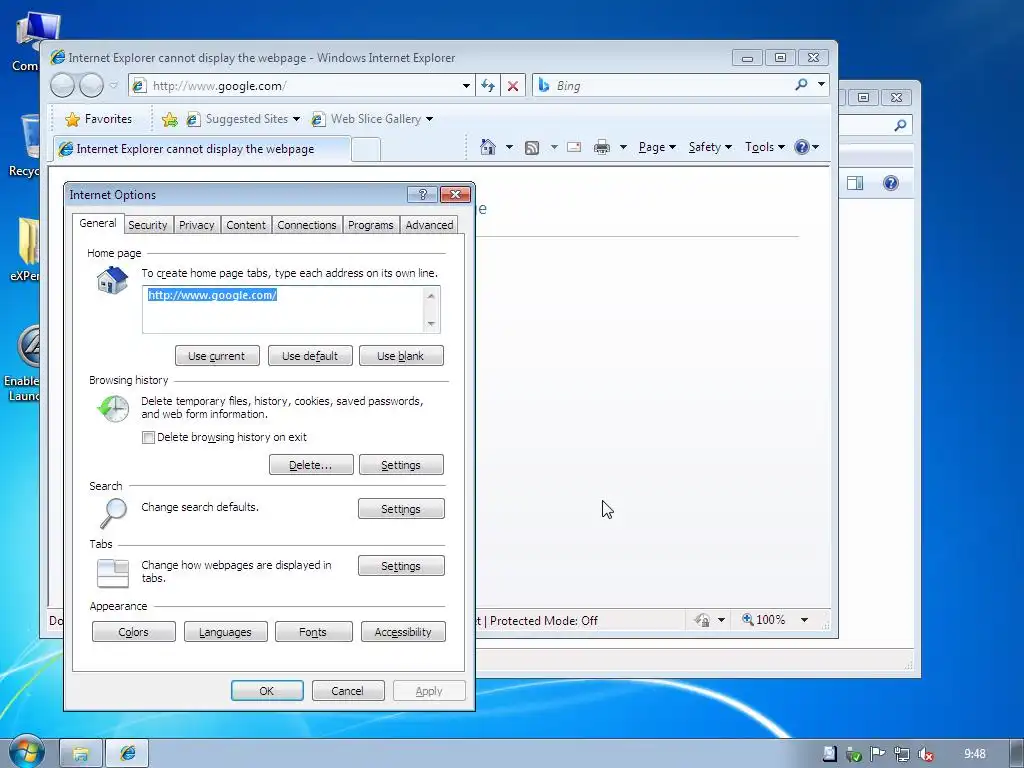The height and width of the screenshot is (768, 1024).
Task: Switch to the Security tab
Action: 148,225
